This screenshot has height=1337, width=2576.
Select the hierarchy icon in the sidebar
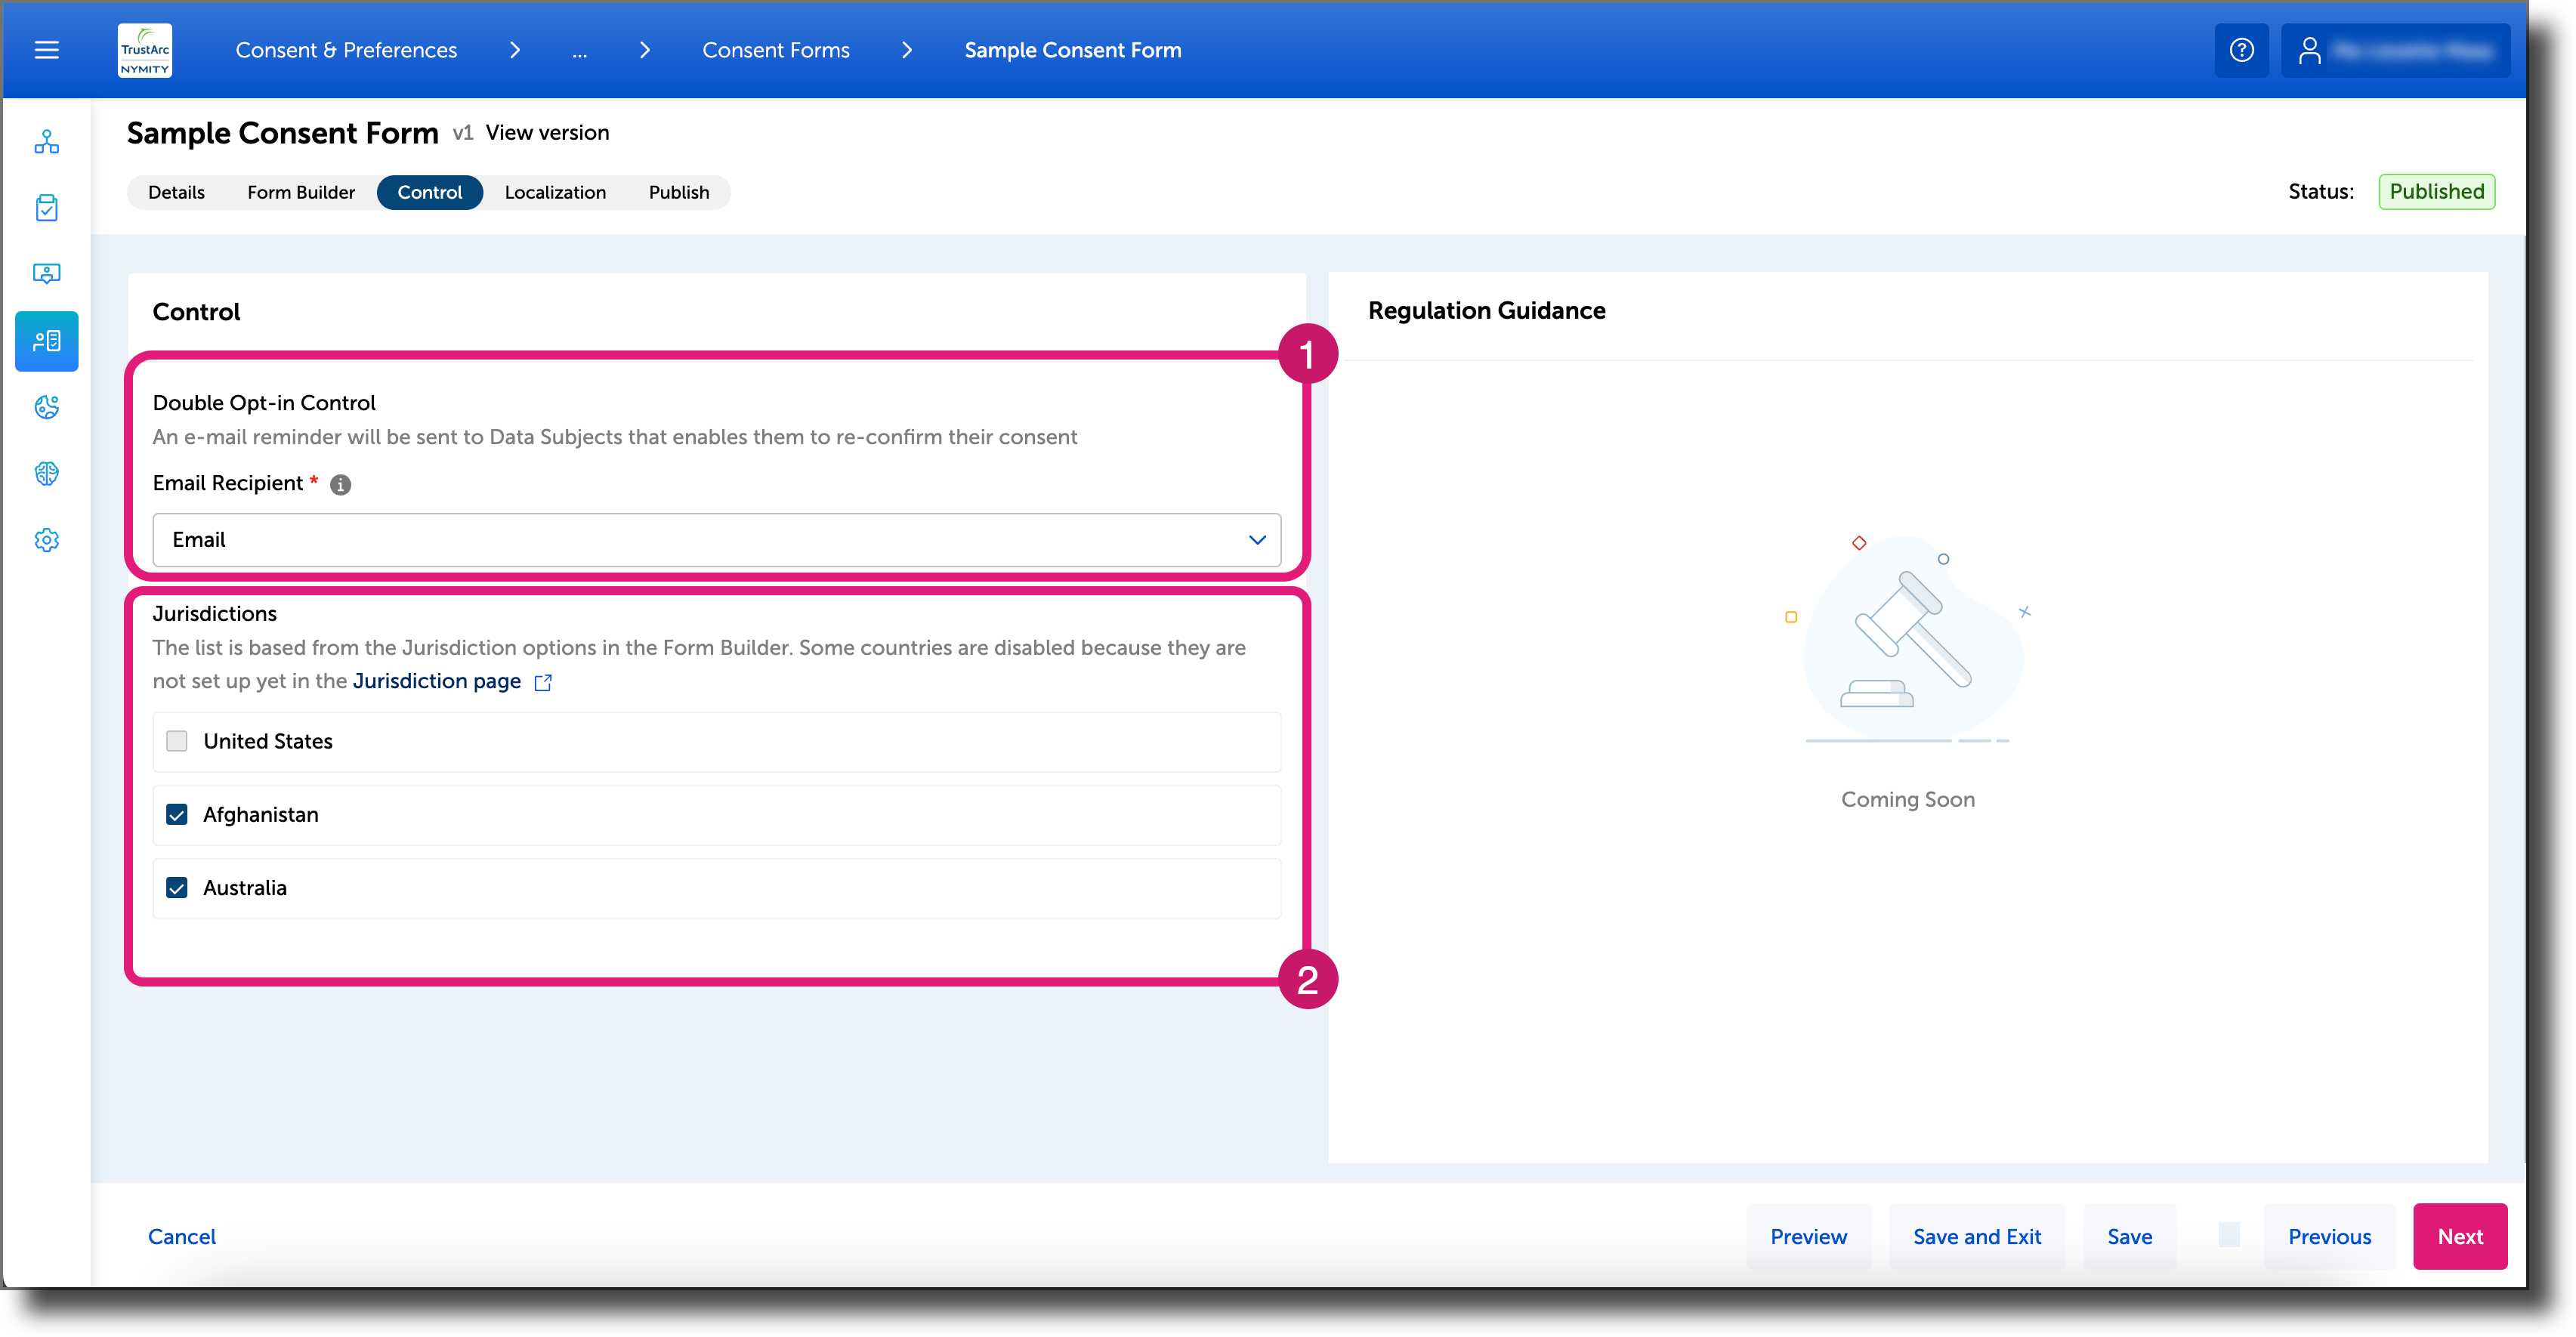[x=46, y=141]
